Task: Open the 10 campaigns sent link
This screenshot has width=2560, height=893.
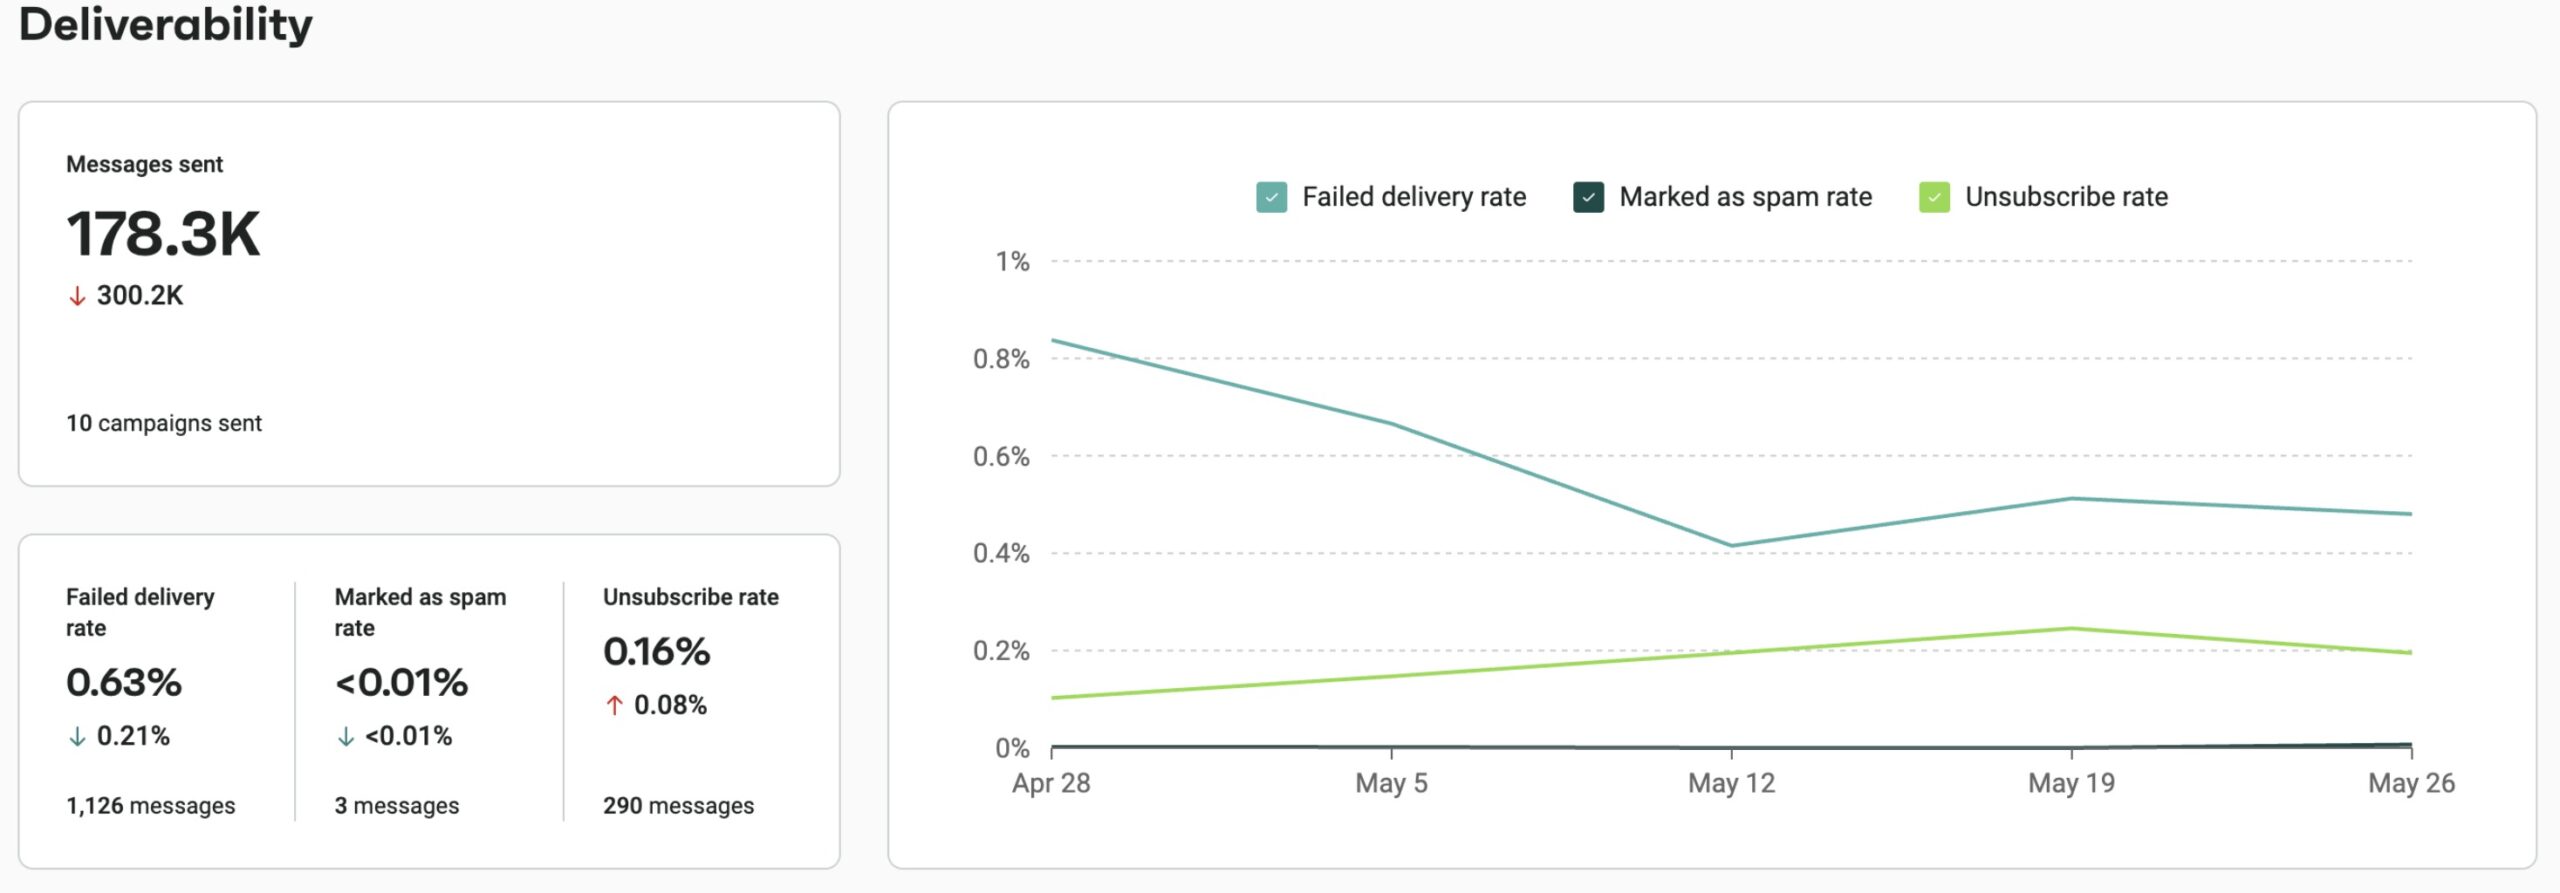Action: [163, 423]
